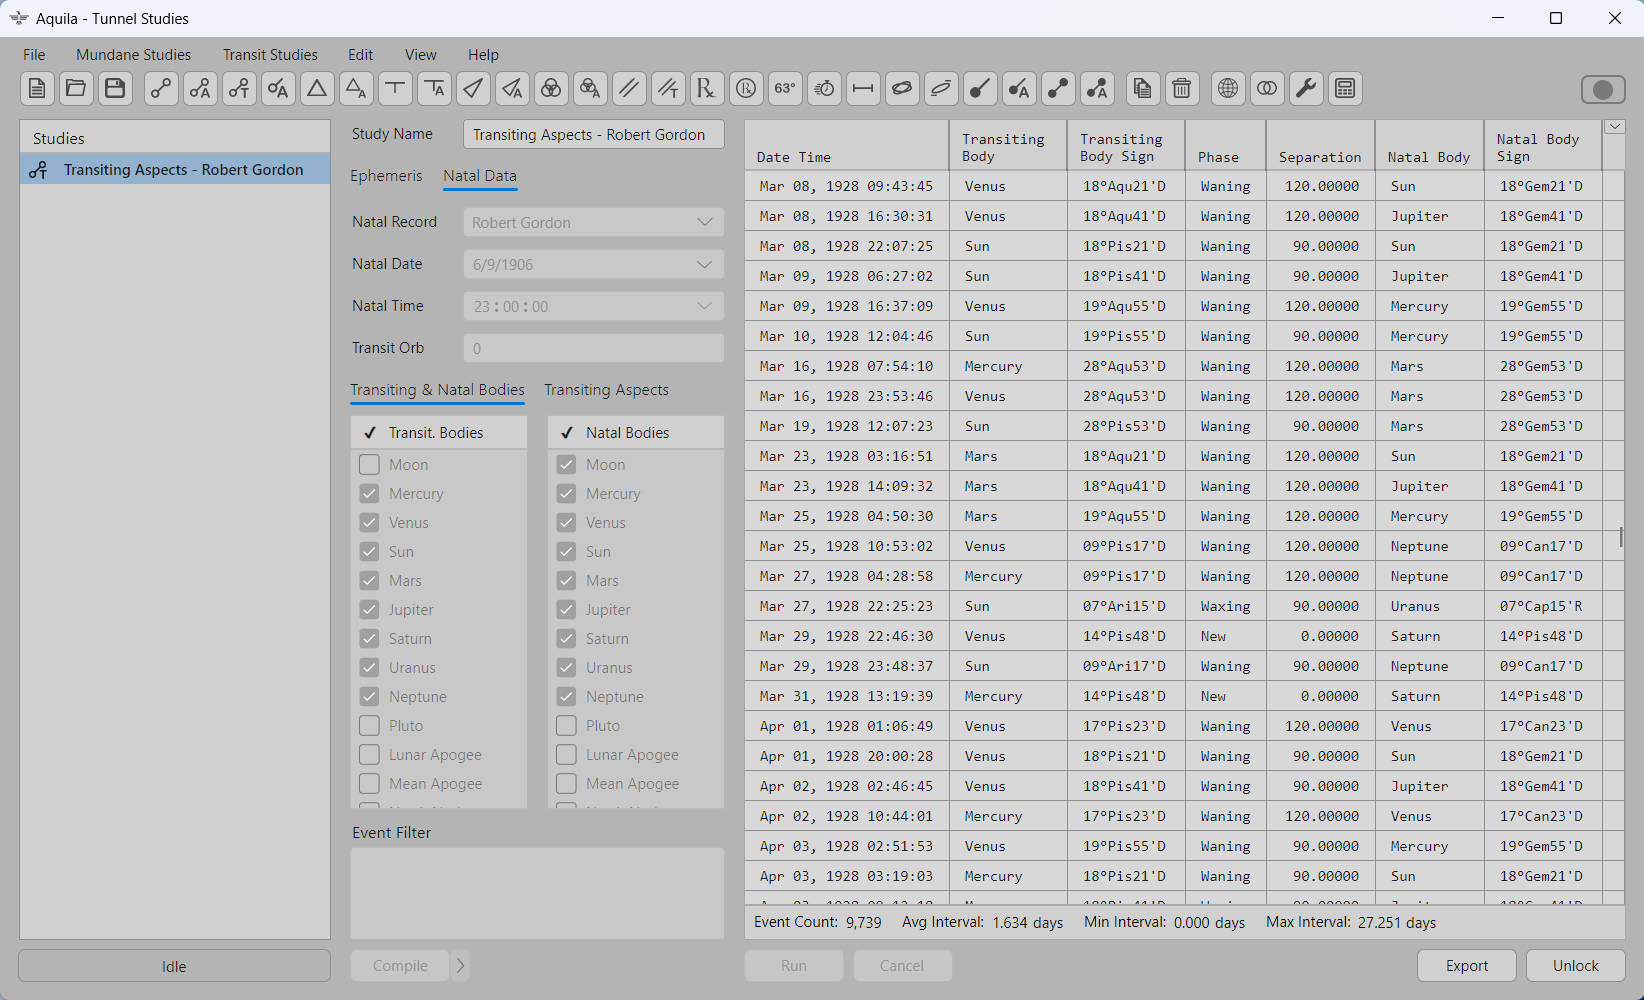Click the stopwatch toolbar icon
This screenshot has width=1644, height=1000.
[824, 89]
